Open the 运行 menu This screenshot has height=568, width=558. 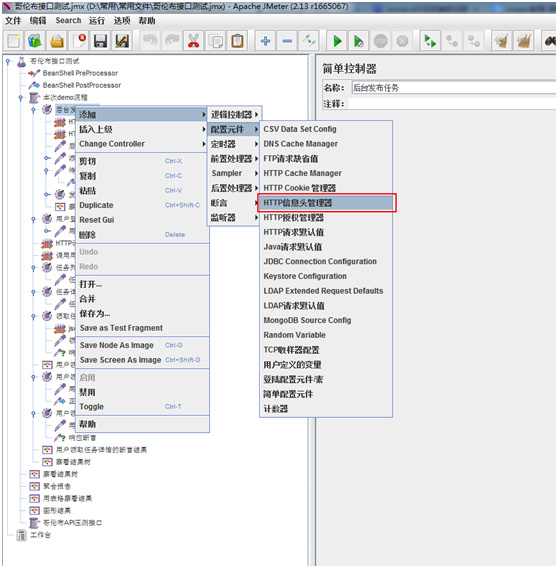tap(97, 21)
